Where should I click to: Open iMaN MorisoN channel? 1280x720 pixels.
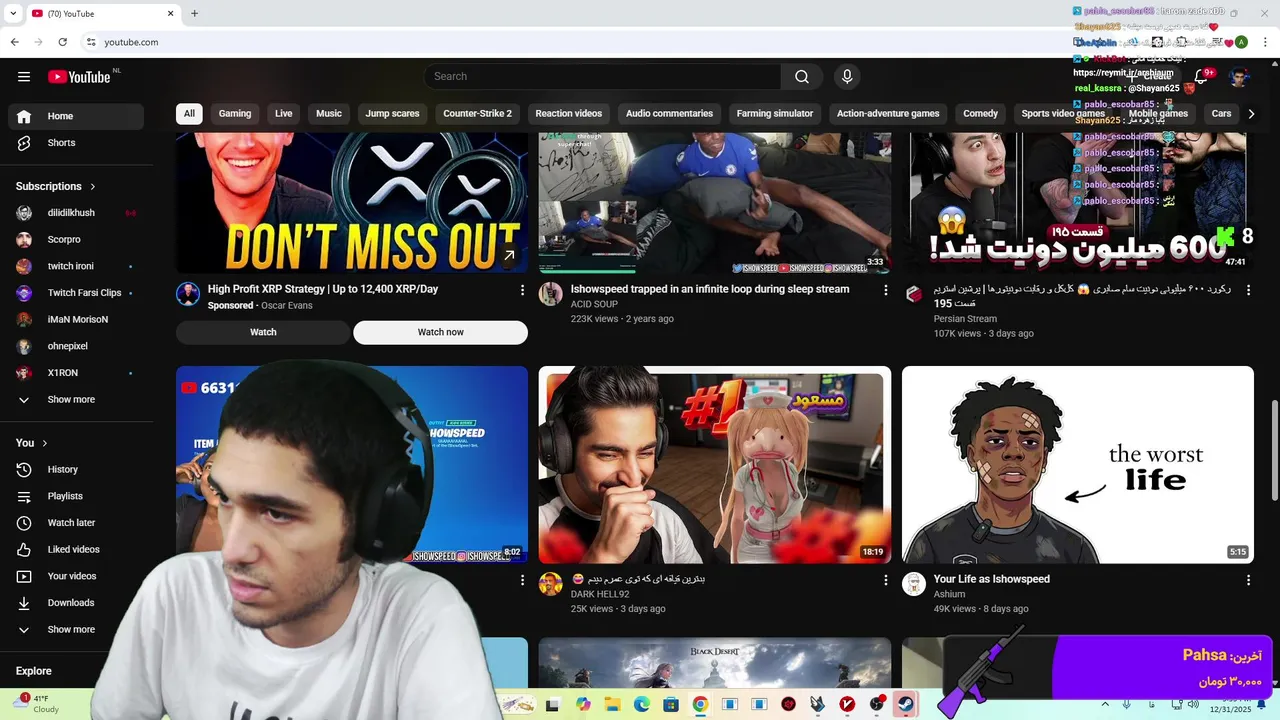coord(76,320)
